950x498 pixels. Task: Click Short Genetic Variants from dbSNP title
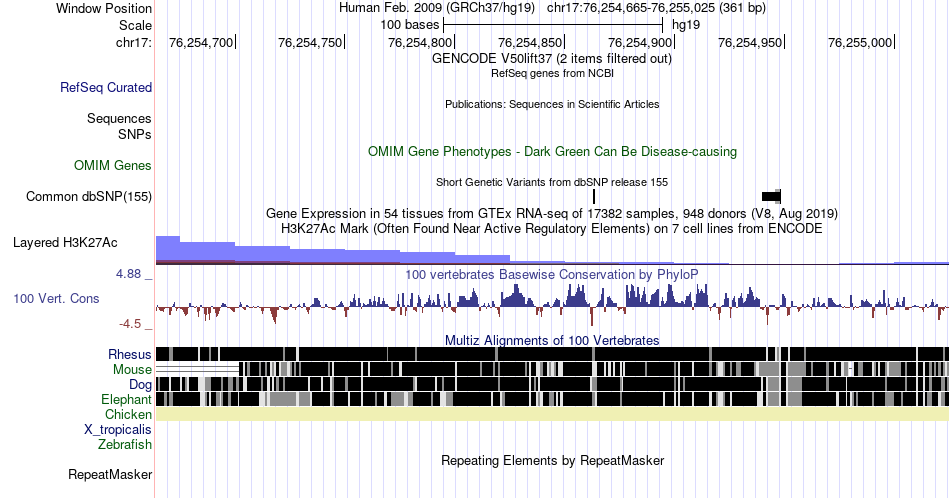(x=552, y=182)
